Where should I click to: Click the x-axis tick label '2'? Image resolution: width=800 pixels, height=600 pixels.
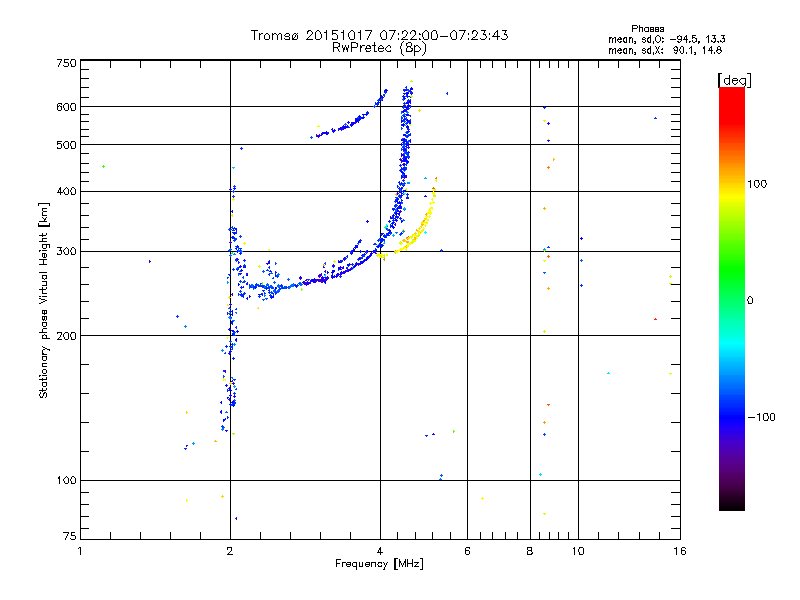(x=230, y=551)
